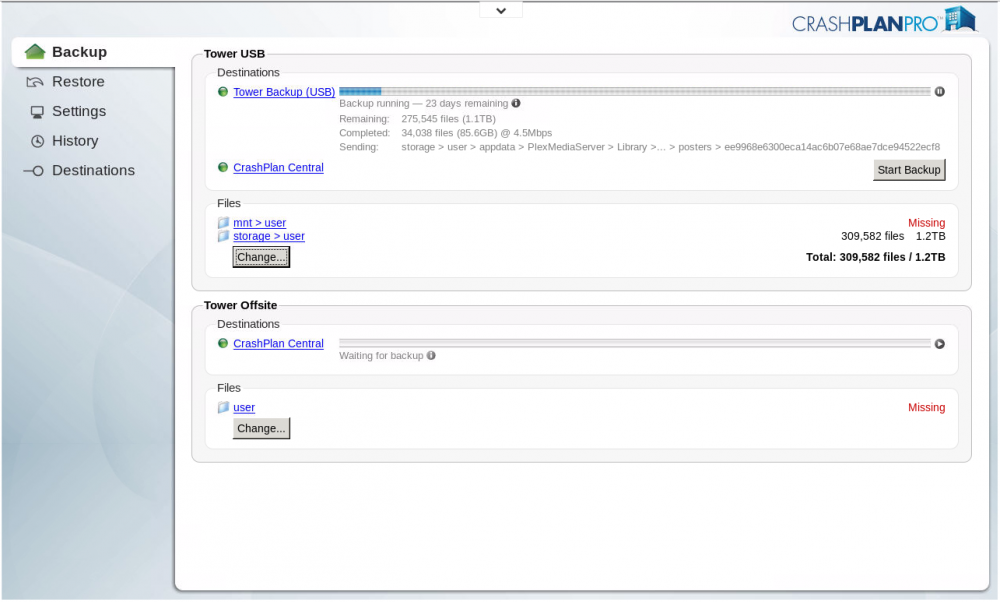Open the Settings tab

(x=78, y=111)
